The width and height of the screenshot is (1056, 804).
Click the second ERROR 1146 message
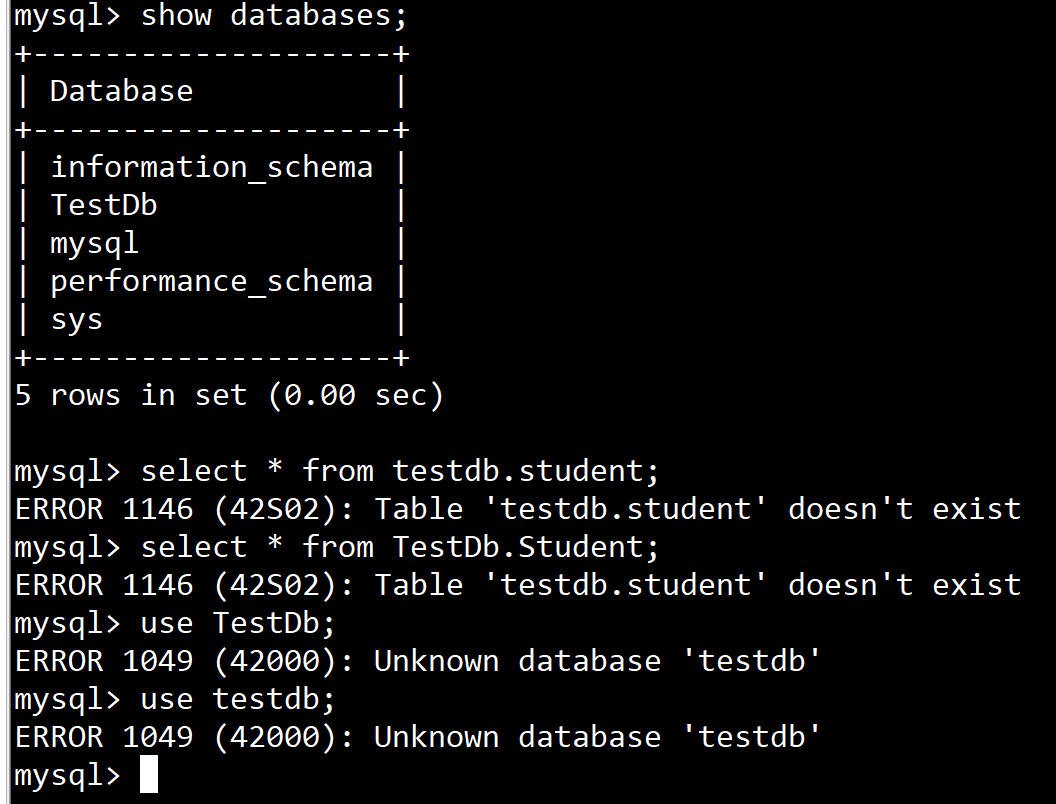tap(517, 585)
